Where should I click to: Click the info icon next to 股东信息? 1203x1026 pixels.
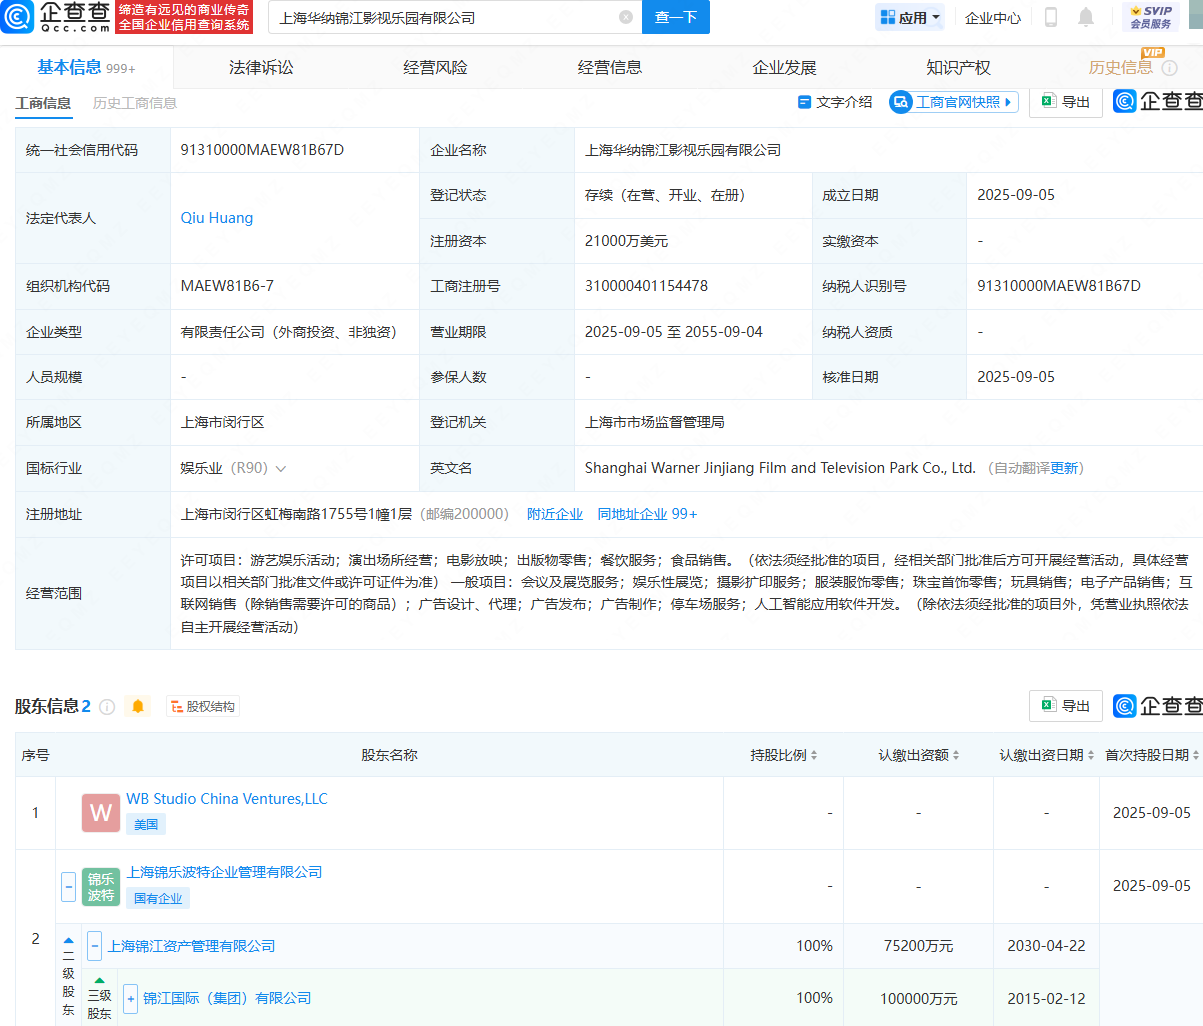pyautogui.click(x=107, y=707)
